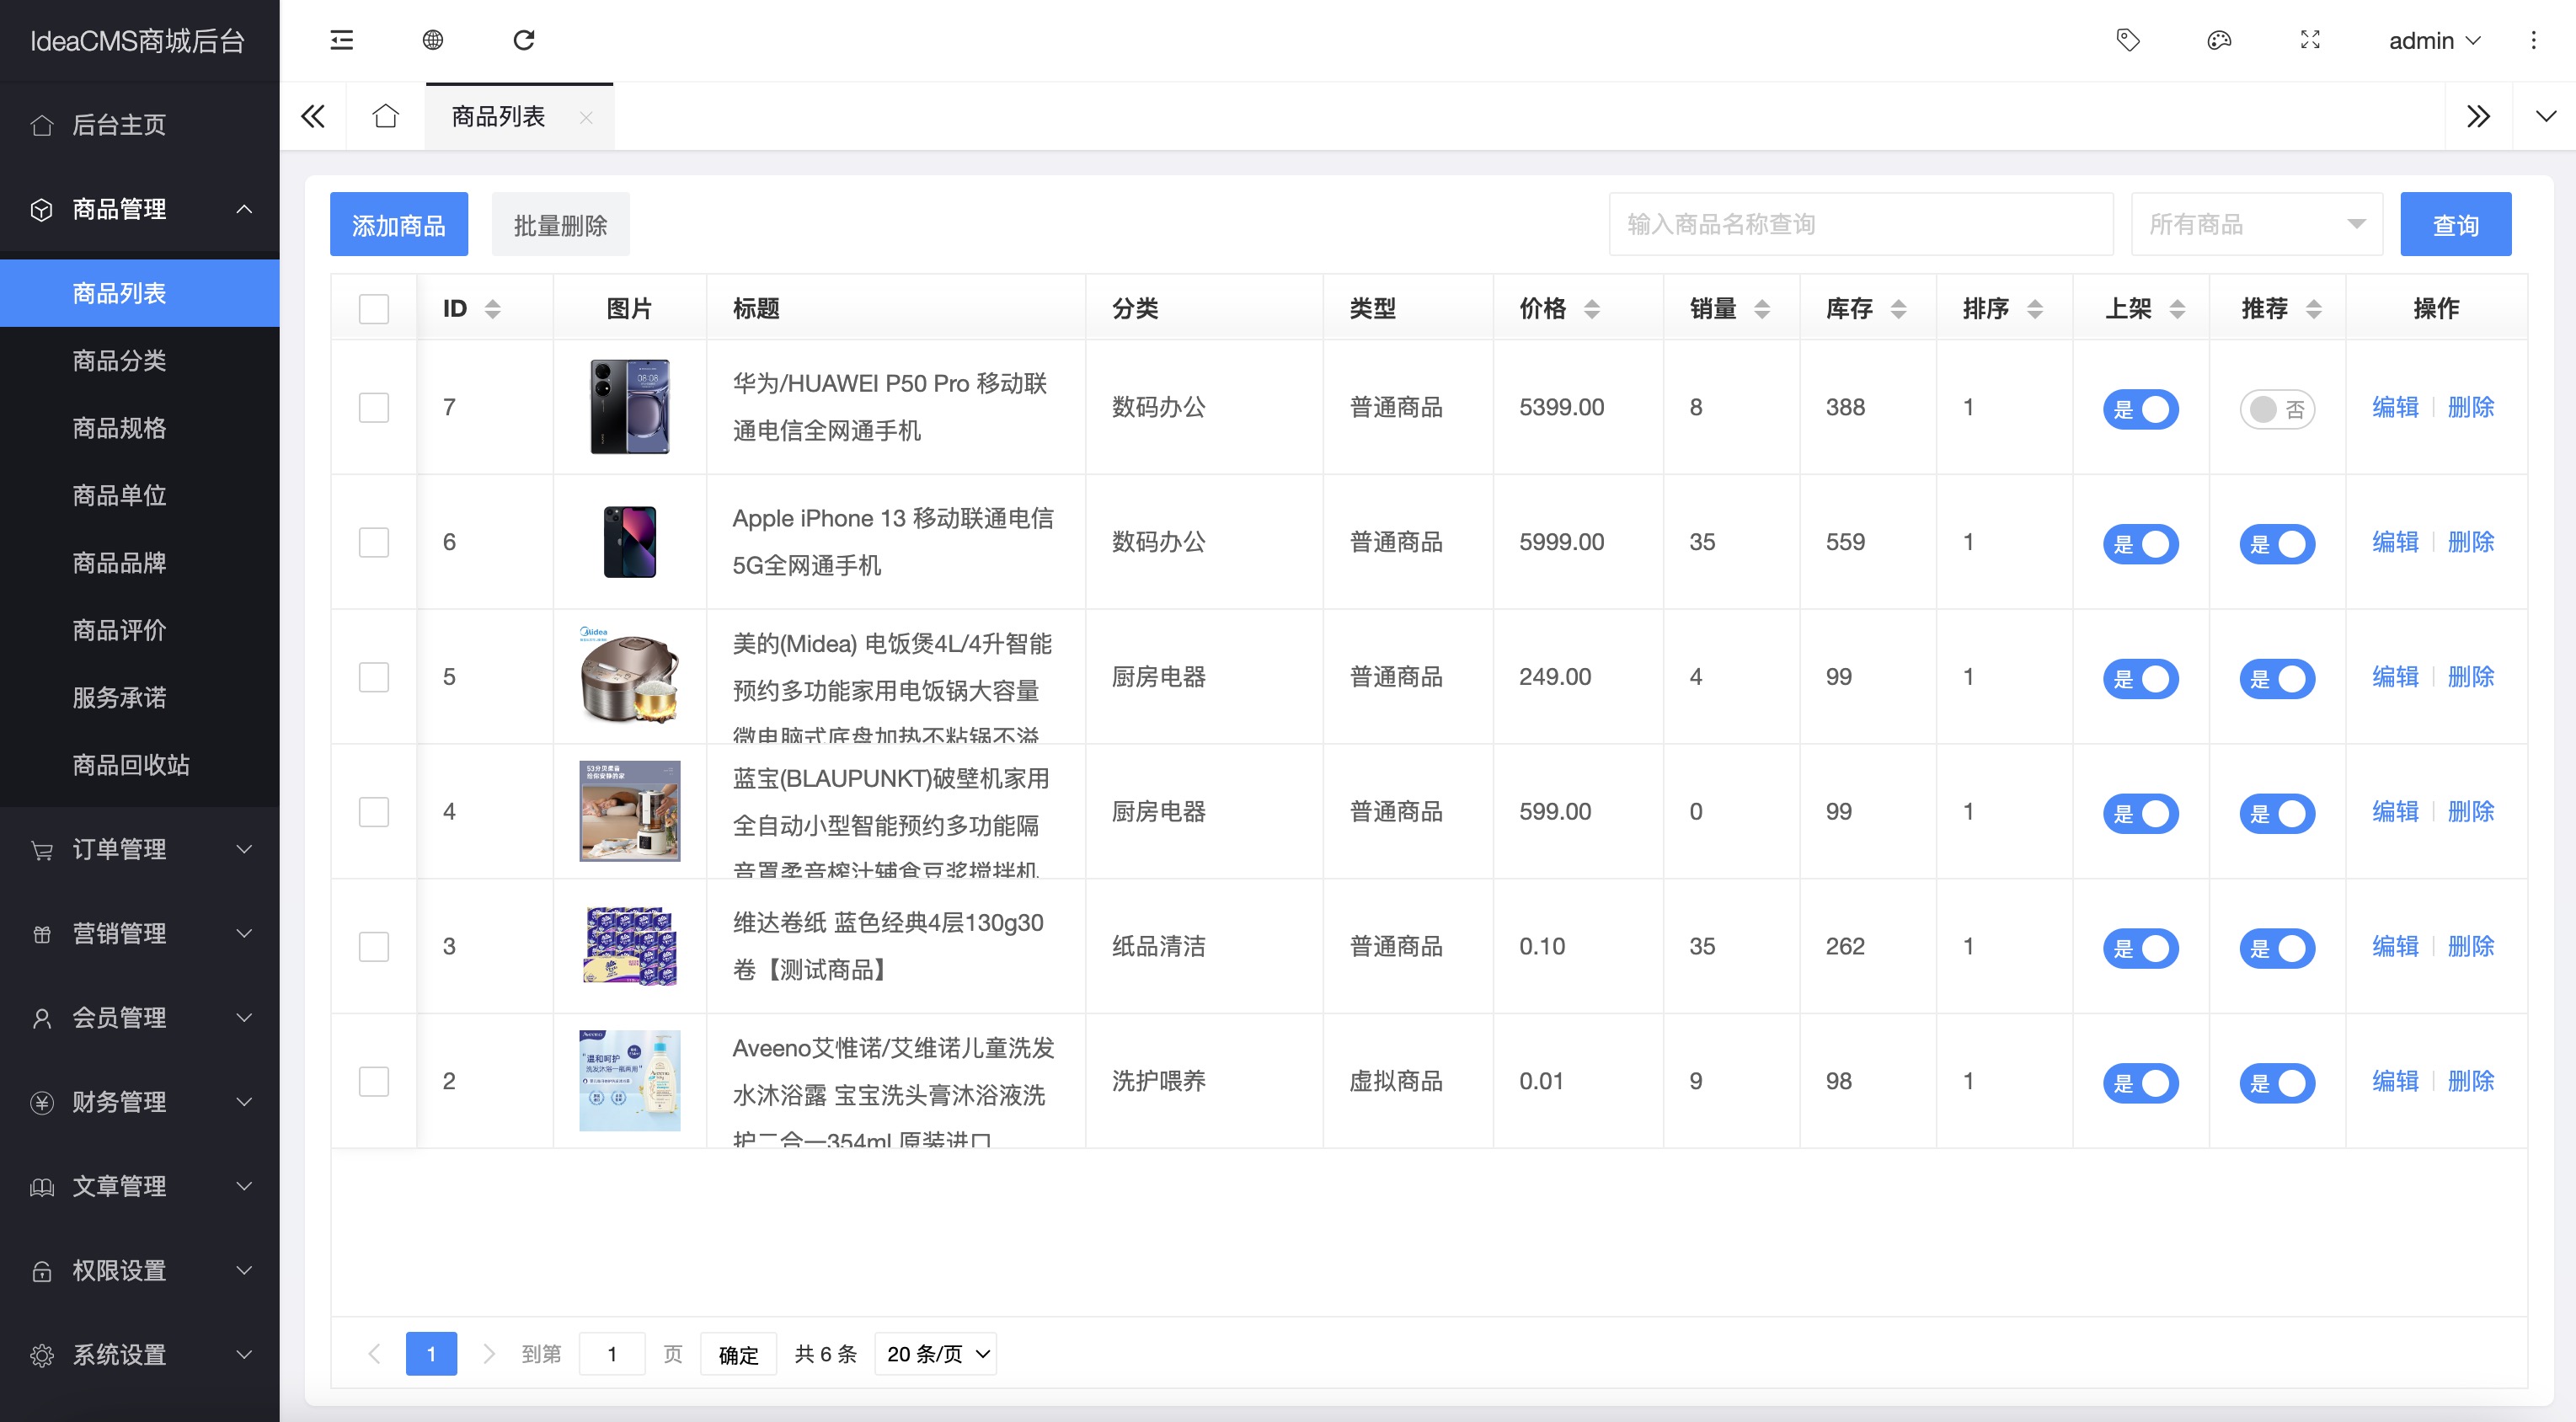The height and width of the screenshot is (1422, 2576).
Task: Open the tab options down chevron
Action: [2545, 116]
